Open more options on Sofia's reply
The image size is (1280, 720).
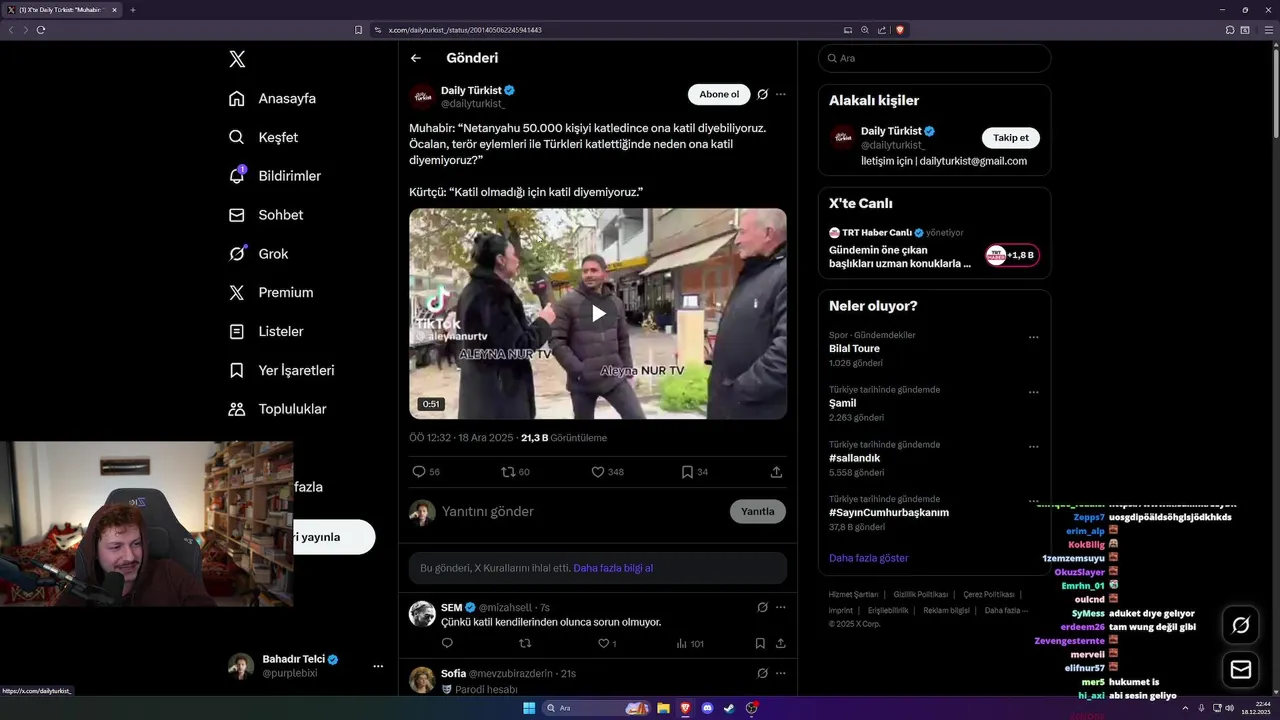781,673
